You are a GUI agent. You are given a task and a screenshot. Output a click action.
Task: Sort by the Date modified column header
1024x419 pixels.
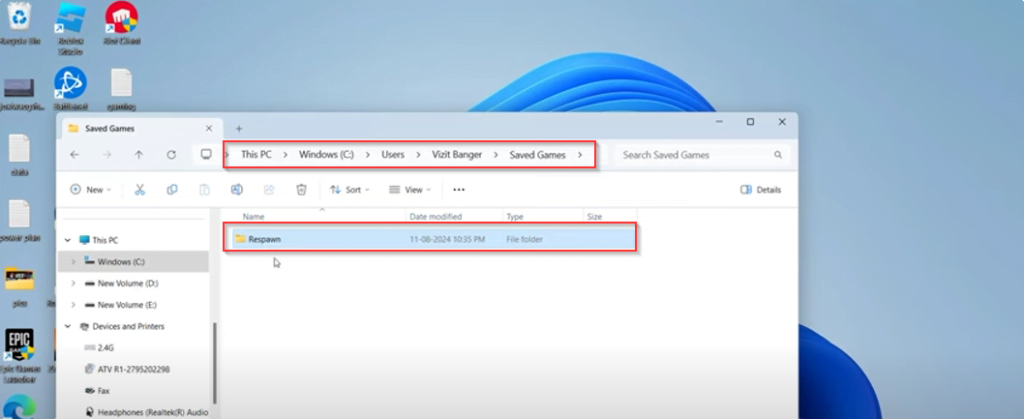[436, 216]
